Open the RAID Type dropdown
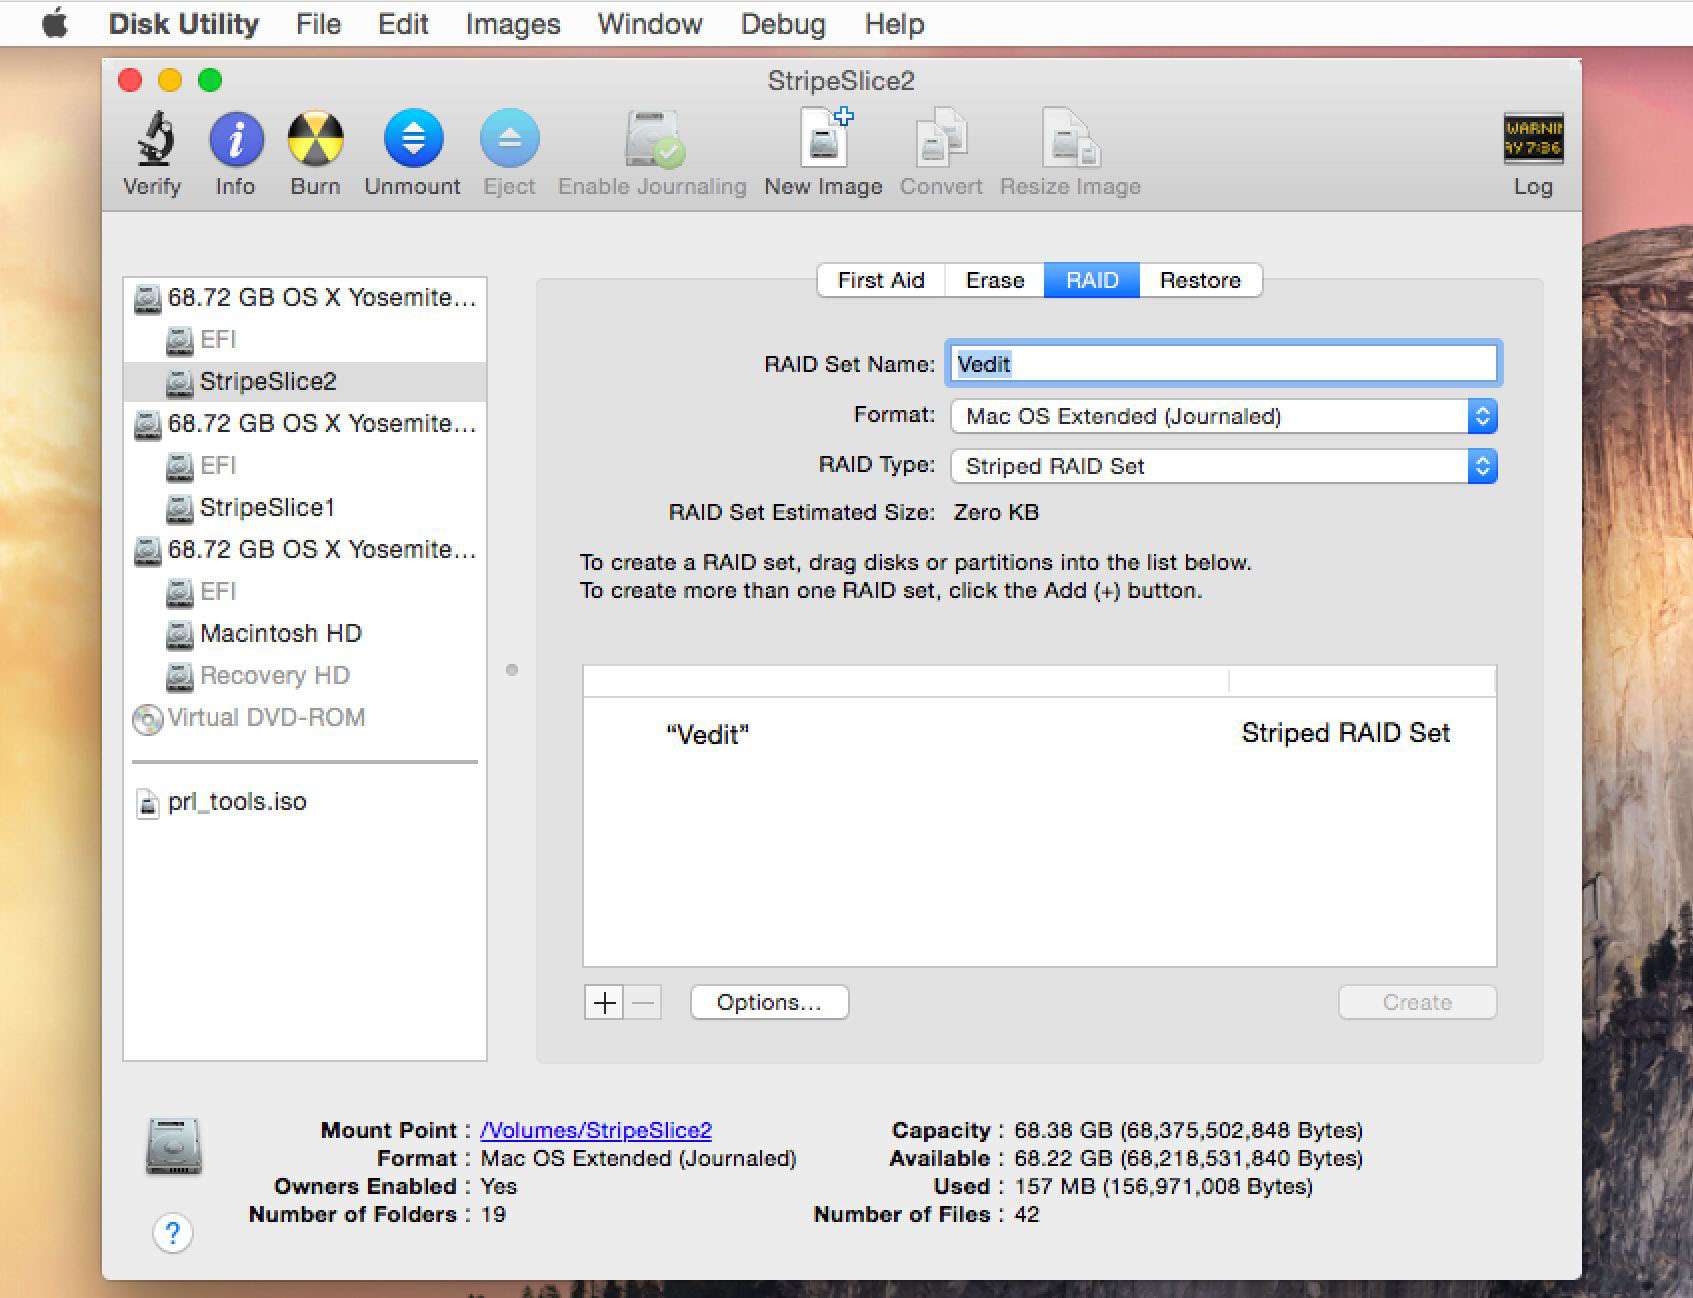1693x1298 pixels. (x=1224, y=466)
